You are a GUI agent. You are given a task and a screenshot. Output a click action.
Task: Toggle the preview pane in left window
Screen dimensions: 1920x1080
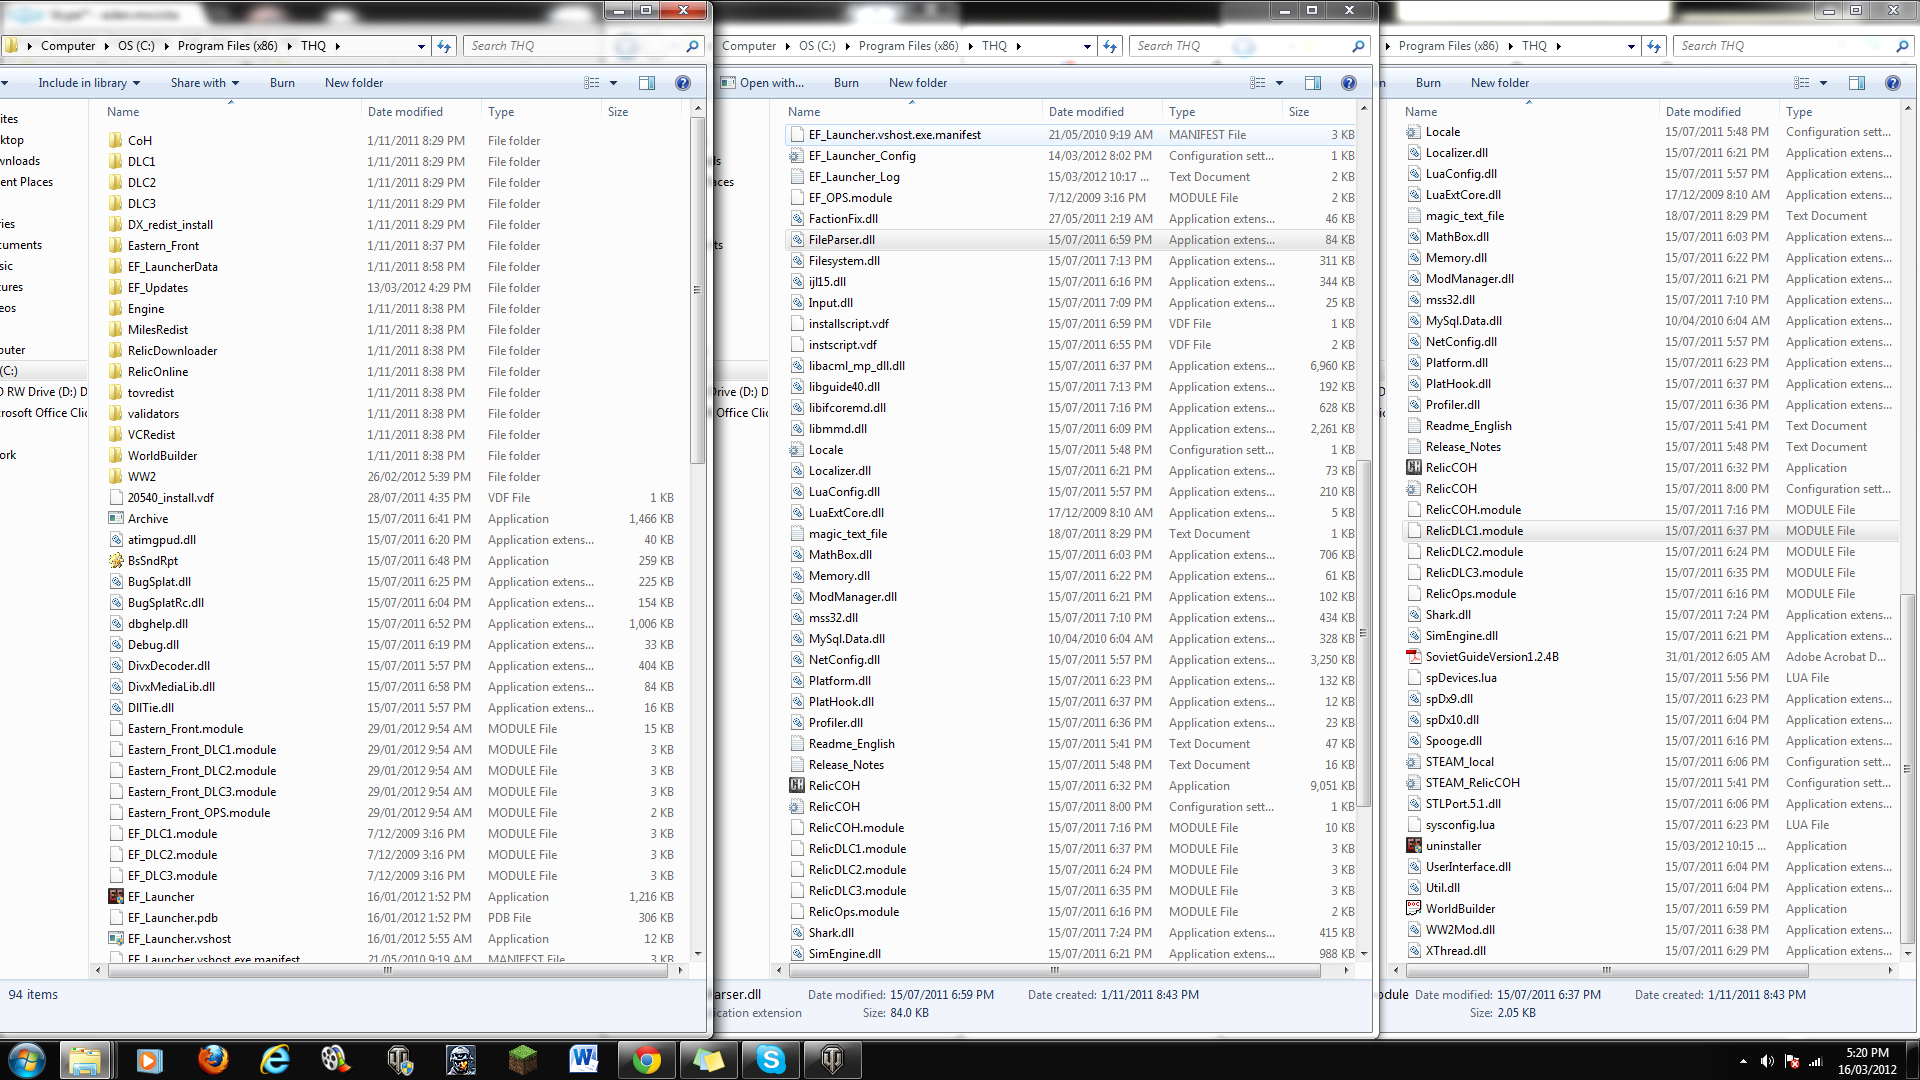click(x=647, y=83)
